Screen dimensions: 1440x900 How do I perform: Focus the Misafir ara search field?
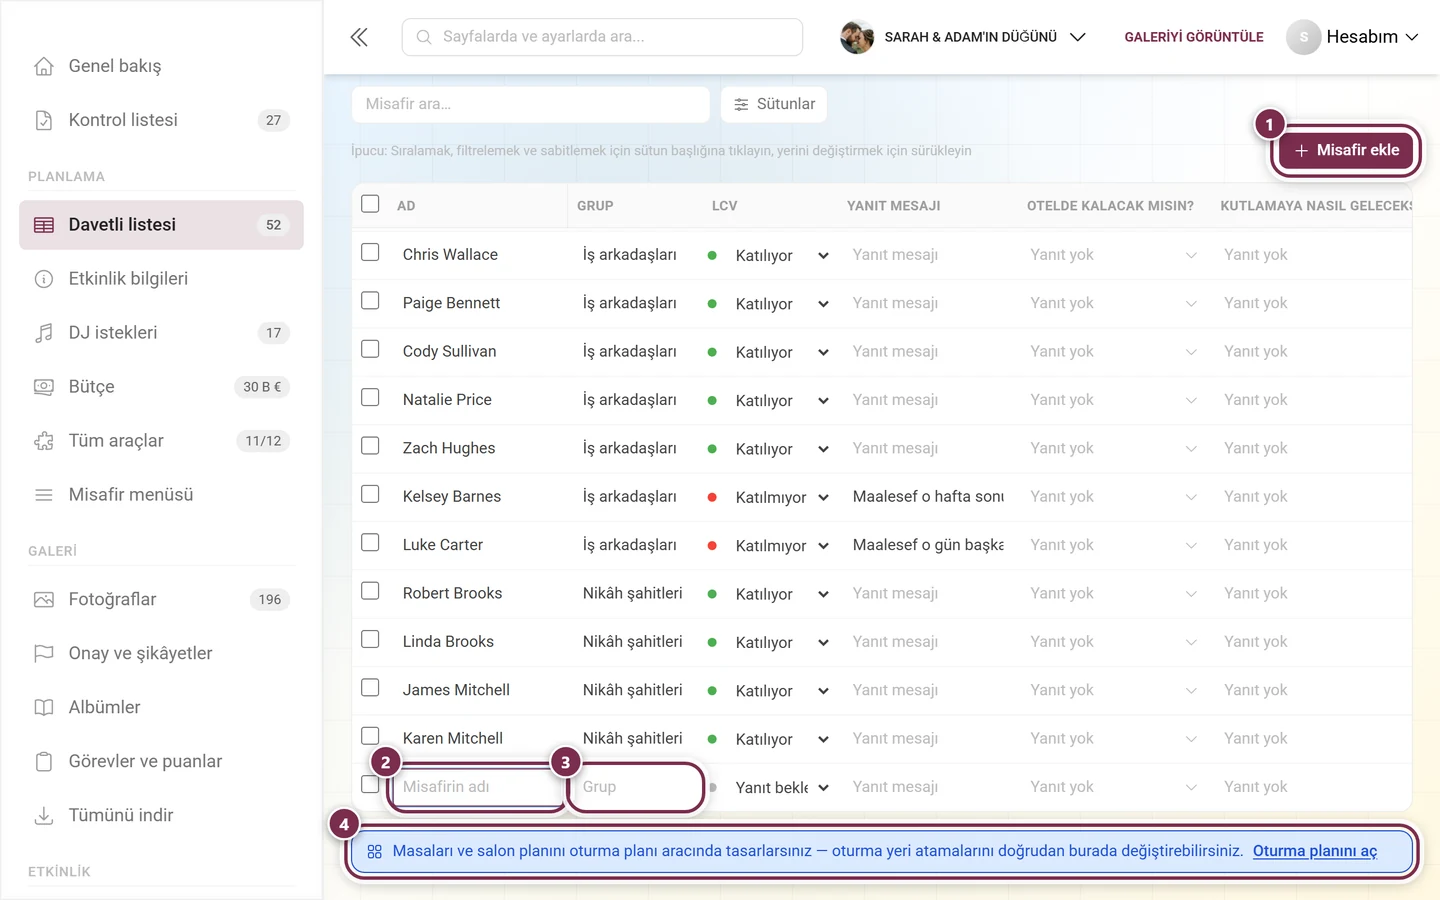pos(531,104)
